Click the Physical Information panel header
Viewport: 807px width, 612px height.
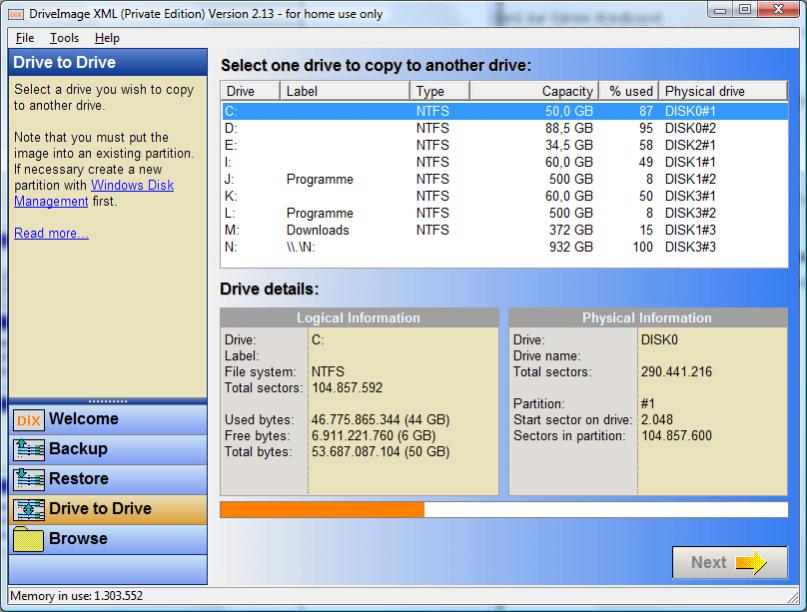click(x=647, y=318)
